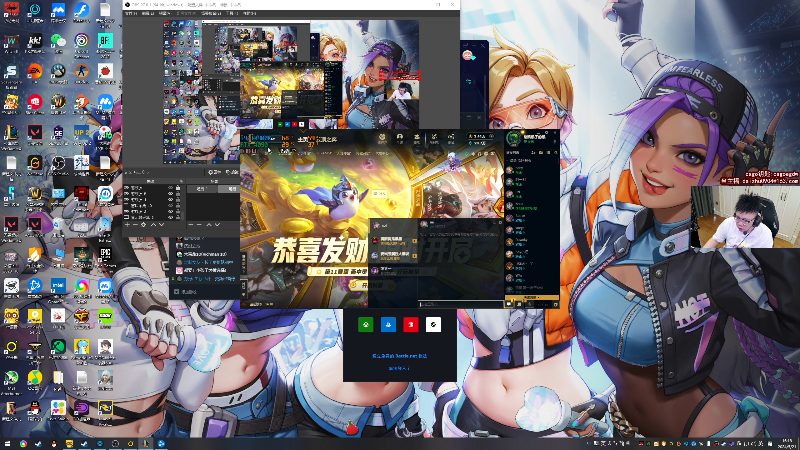Remove the selected OBS source with the minus button
The height and width of the screenshot is (450, 800).
click(135, 224)
